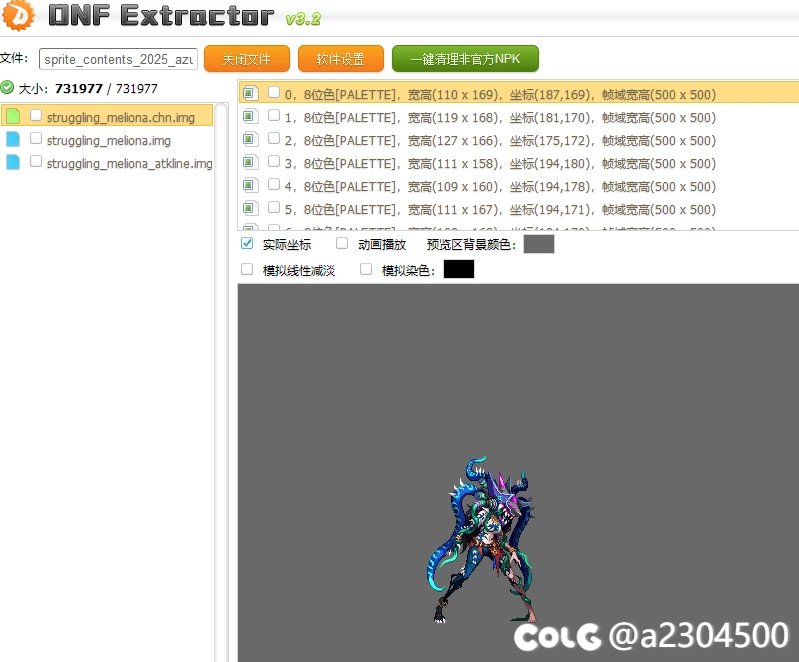Tick the checkbox of frame 2
Image resolution: width=799 pixels, height=662 pixels.
click(x=274, y=138)
